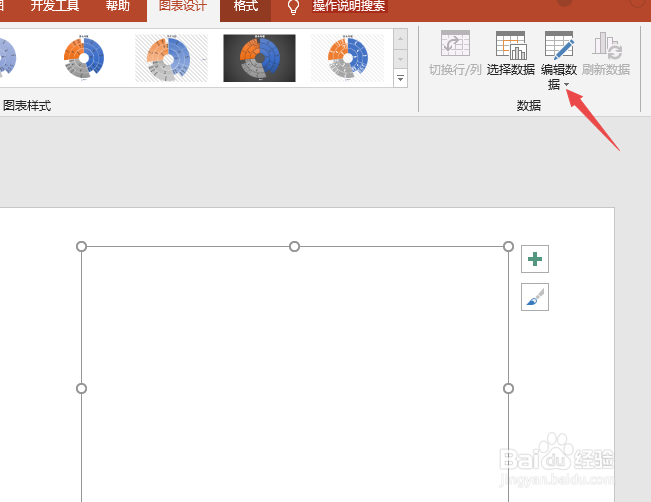
Task: Open the Chart Styles paintbrush button
Action: (x=535, y=297)
